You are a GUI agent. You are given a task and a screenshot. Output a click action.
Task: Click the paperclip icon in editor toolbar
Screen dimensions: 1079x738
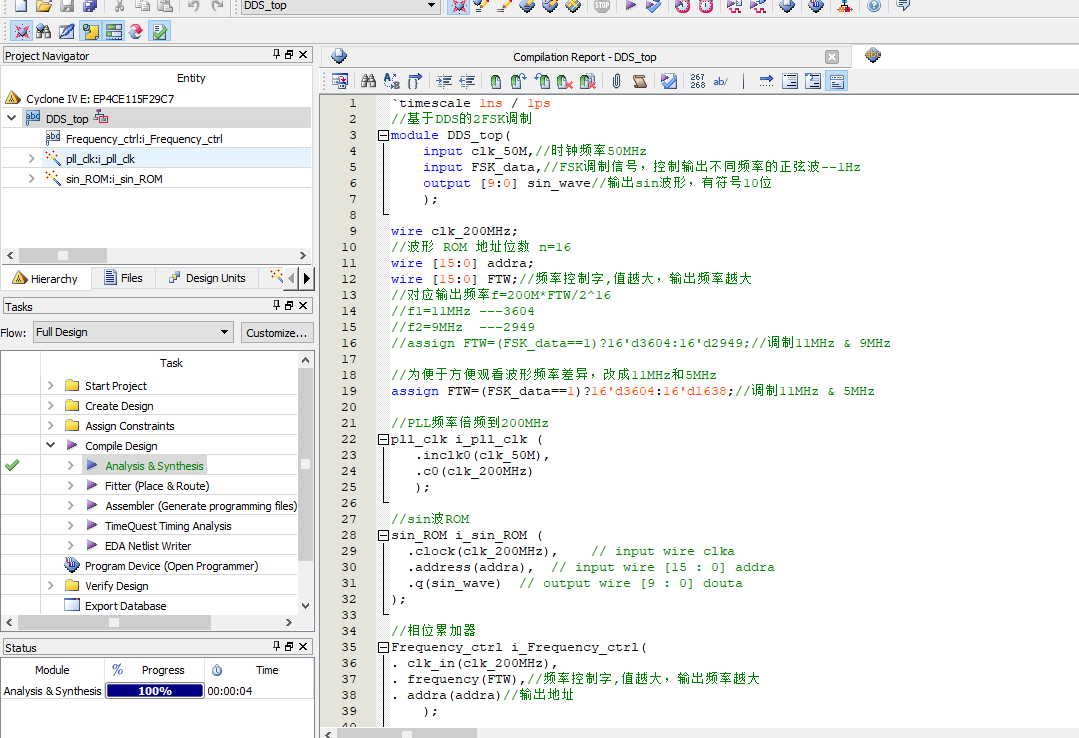pos(617,81)
